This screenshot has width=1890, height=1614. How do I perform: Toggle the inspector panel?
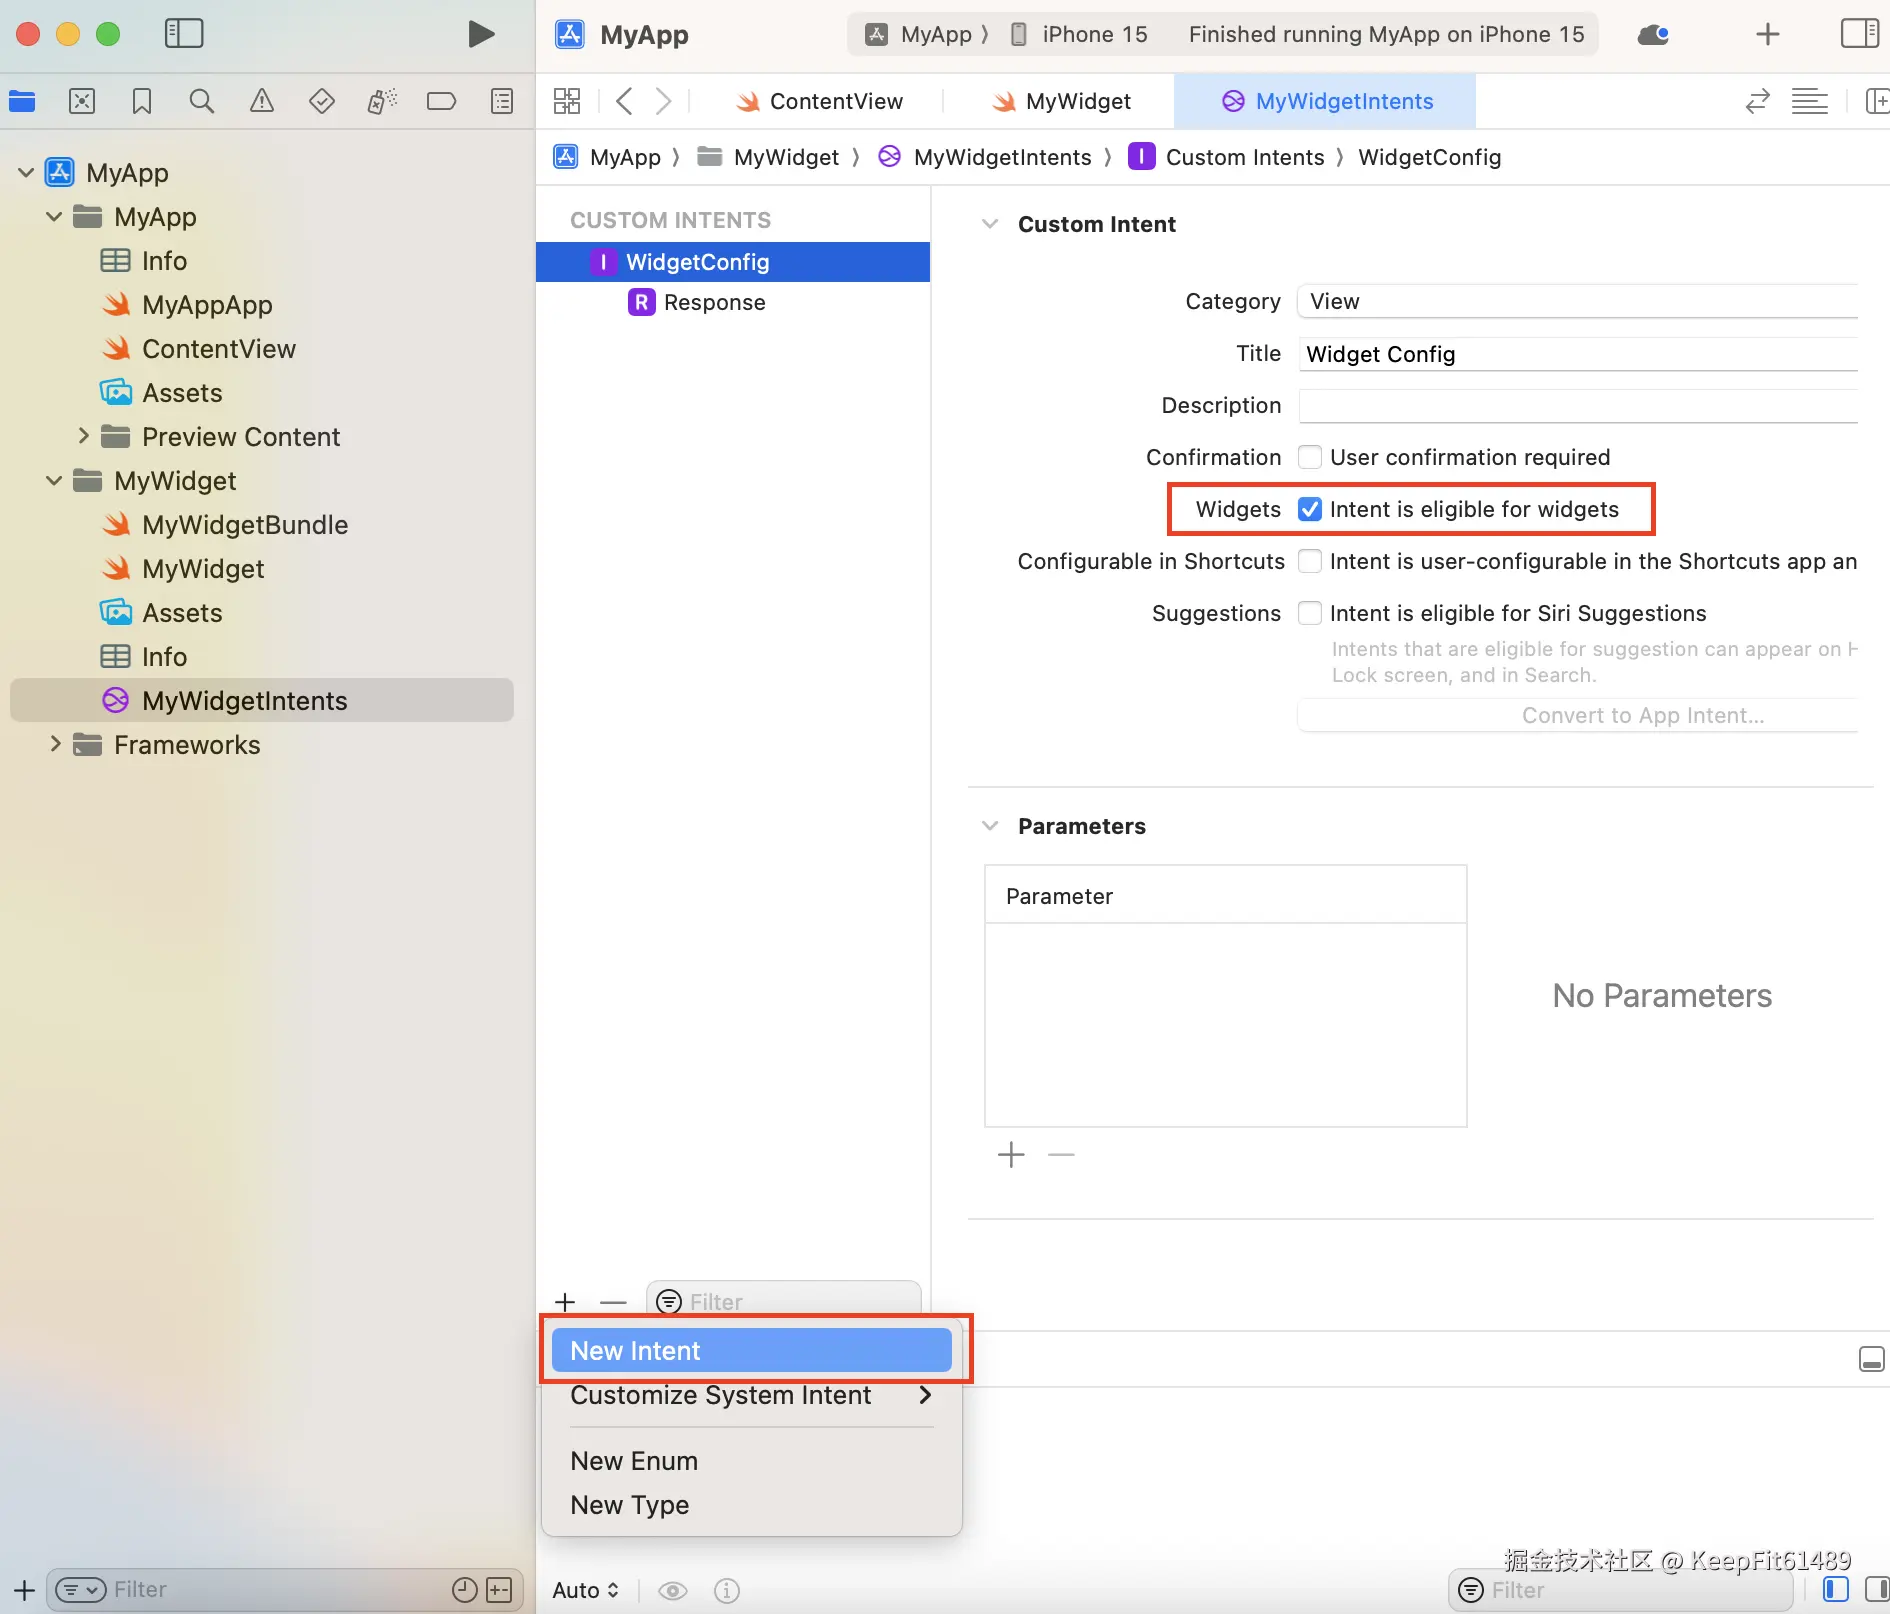click(1860, 34)
